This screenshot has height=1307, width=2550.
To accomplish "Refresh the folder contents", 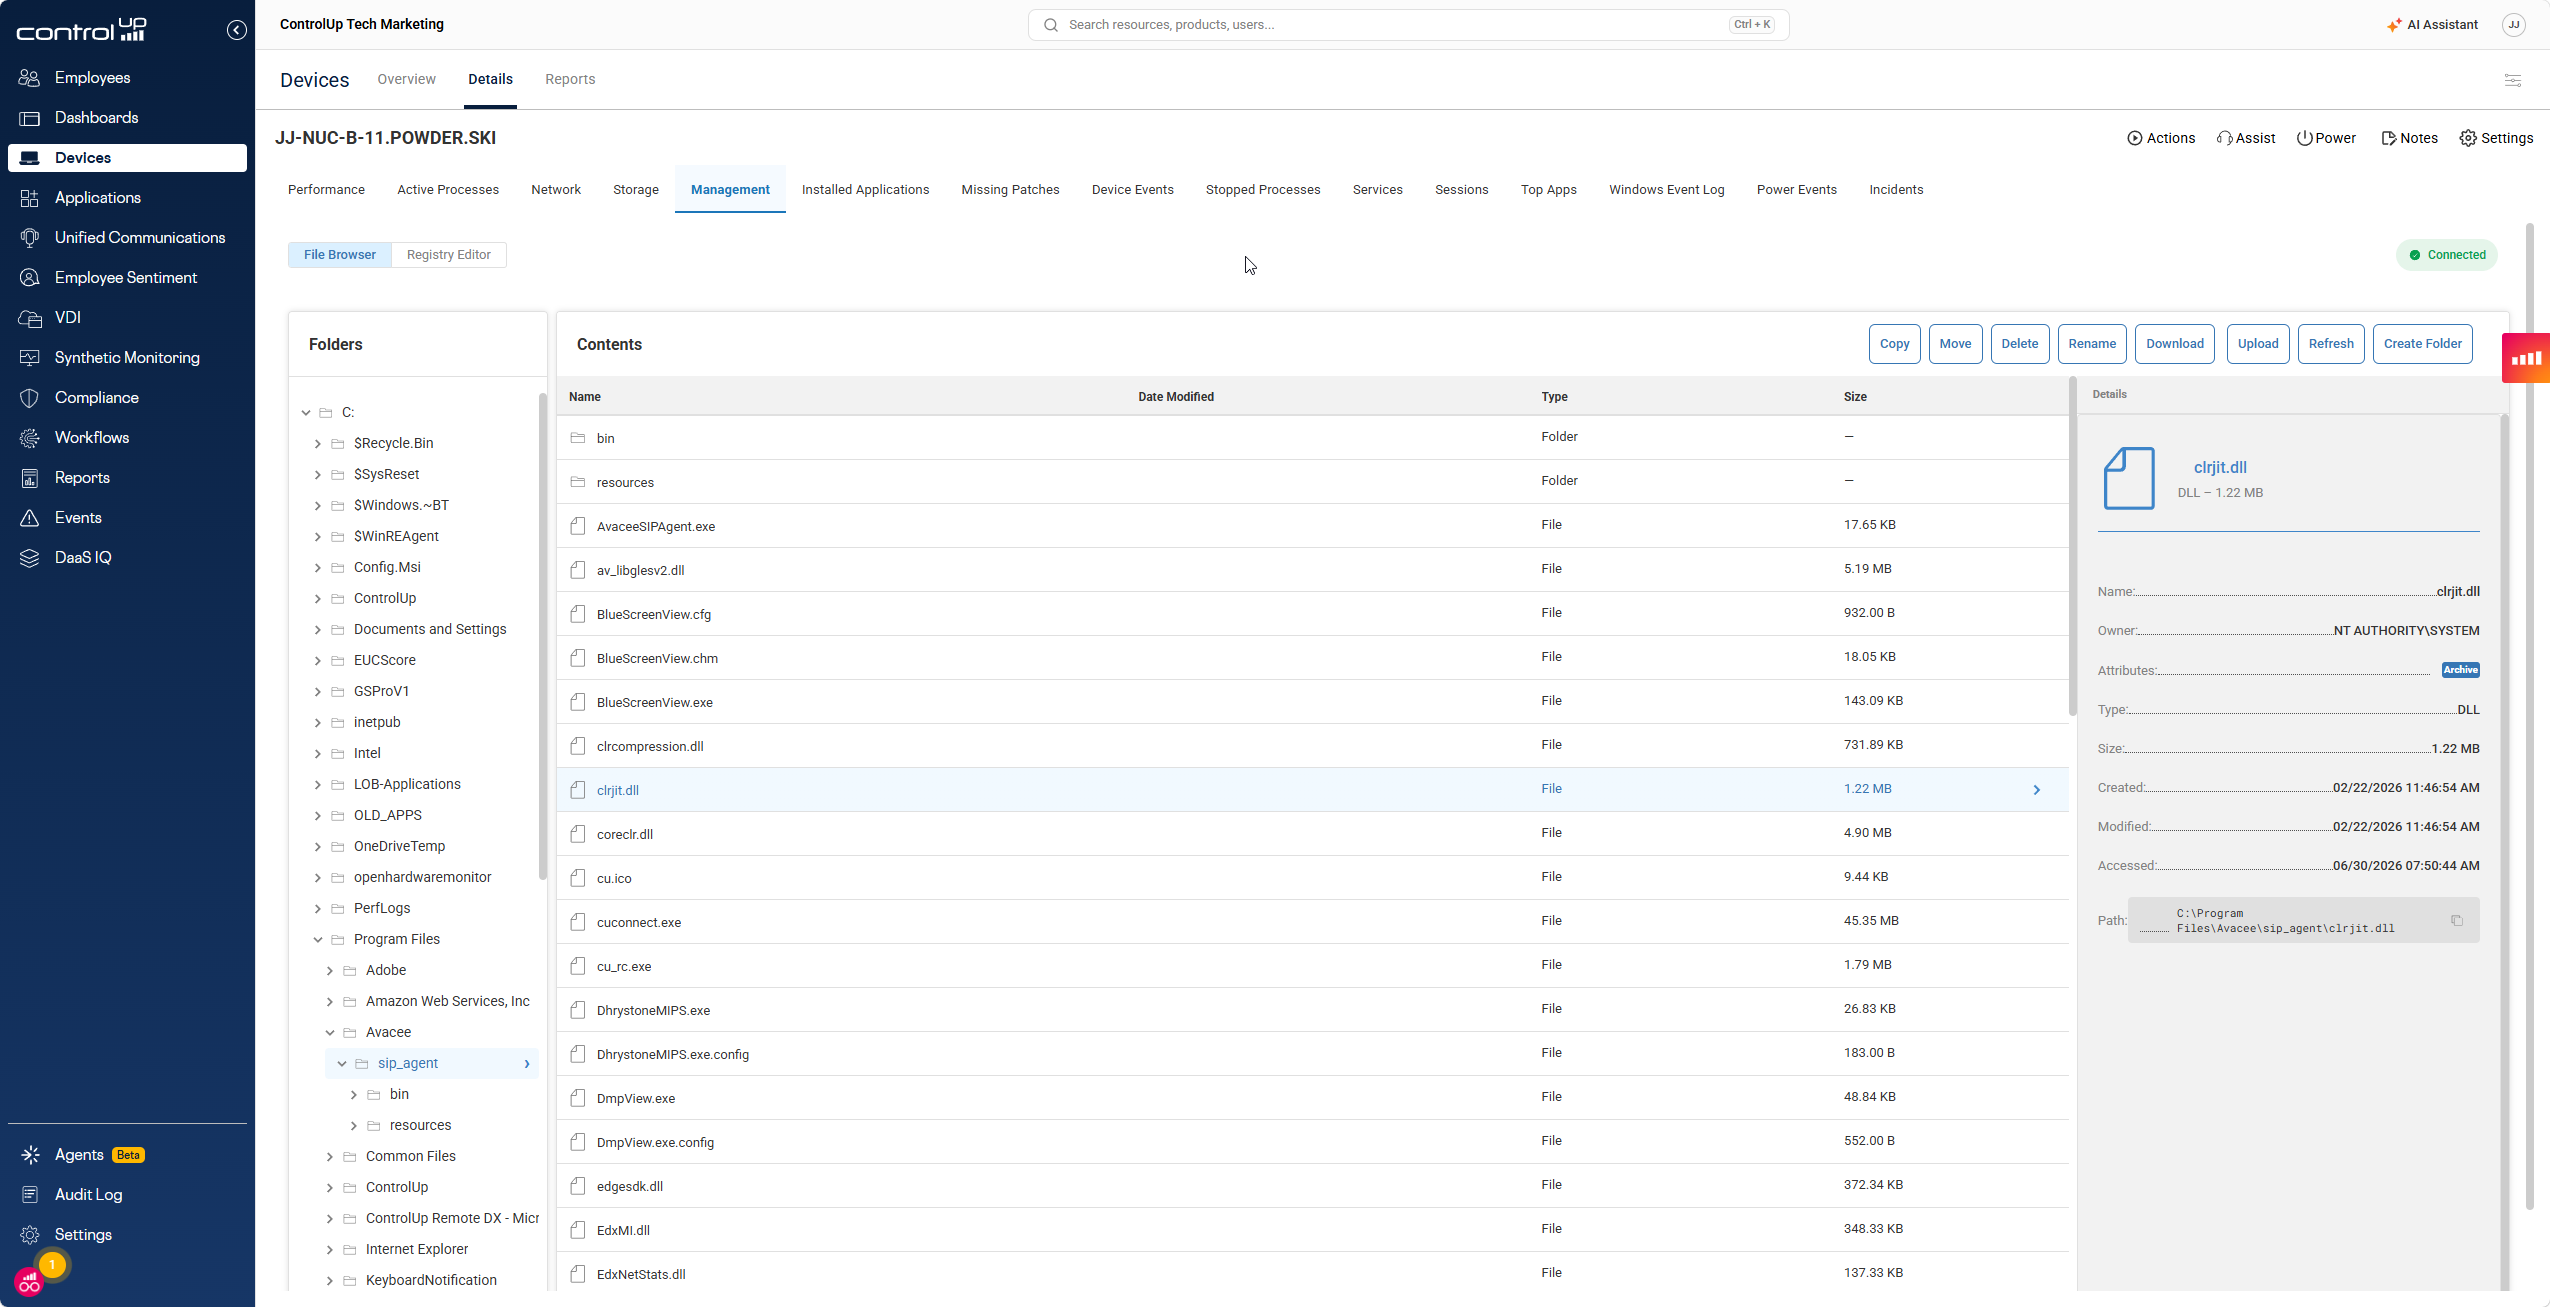I will point(2331,344).
